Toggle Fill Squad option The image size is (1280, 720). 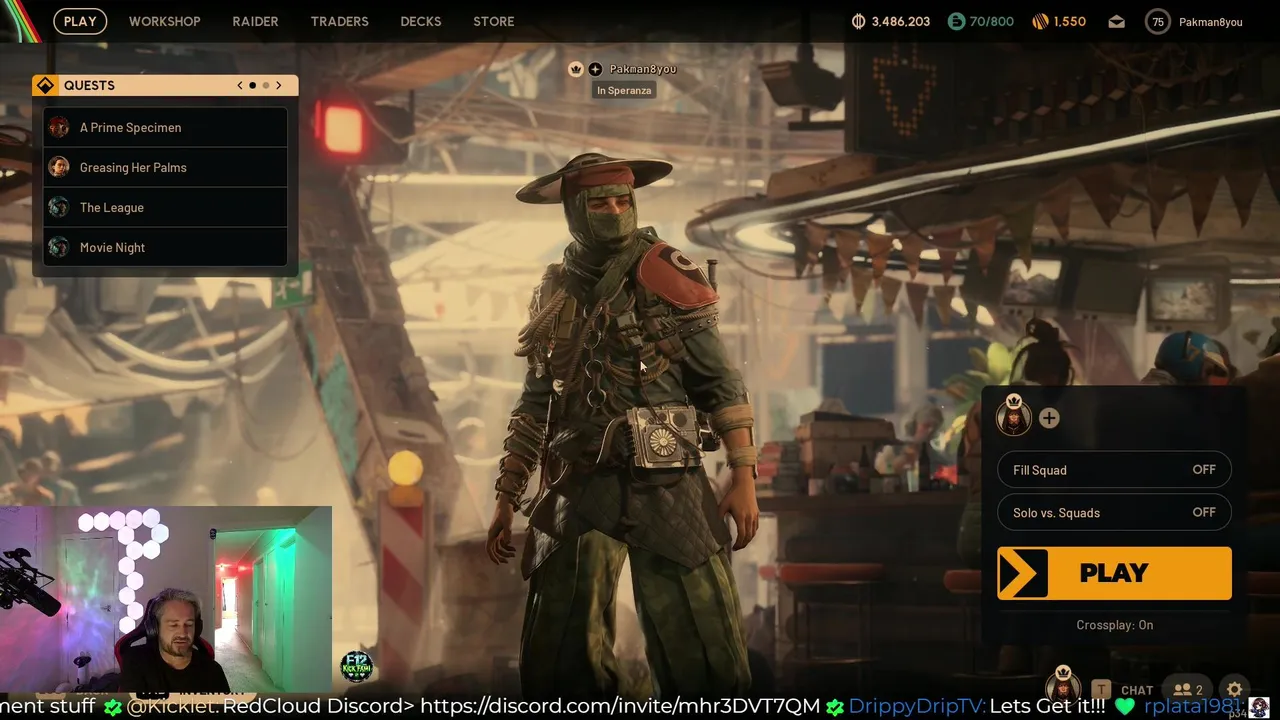click(x=1114, y=470)
